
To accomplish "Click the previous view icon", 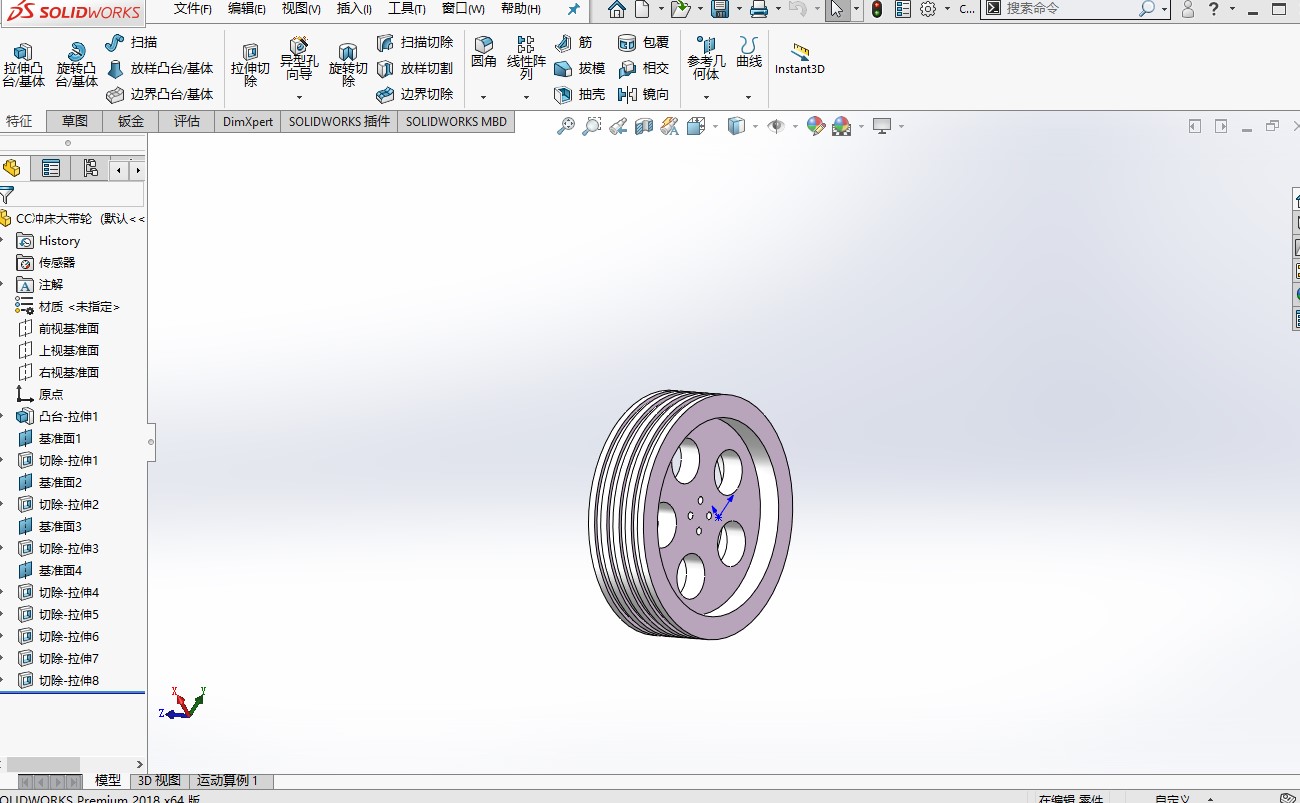I will pos(618,126).
